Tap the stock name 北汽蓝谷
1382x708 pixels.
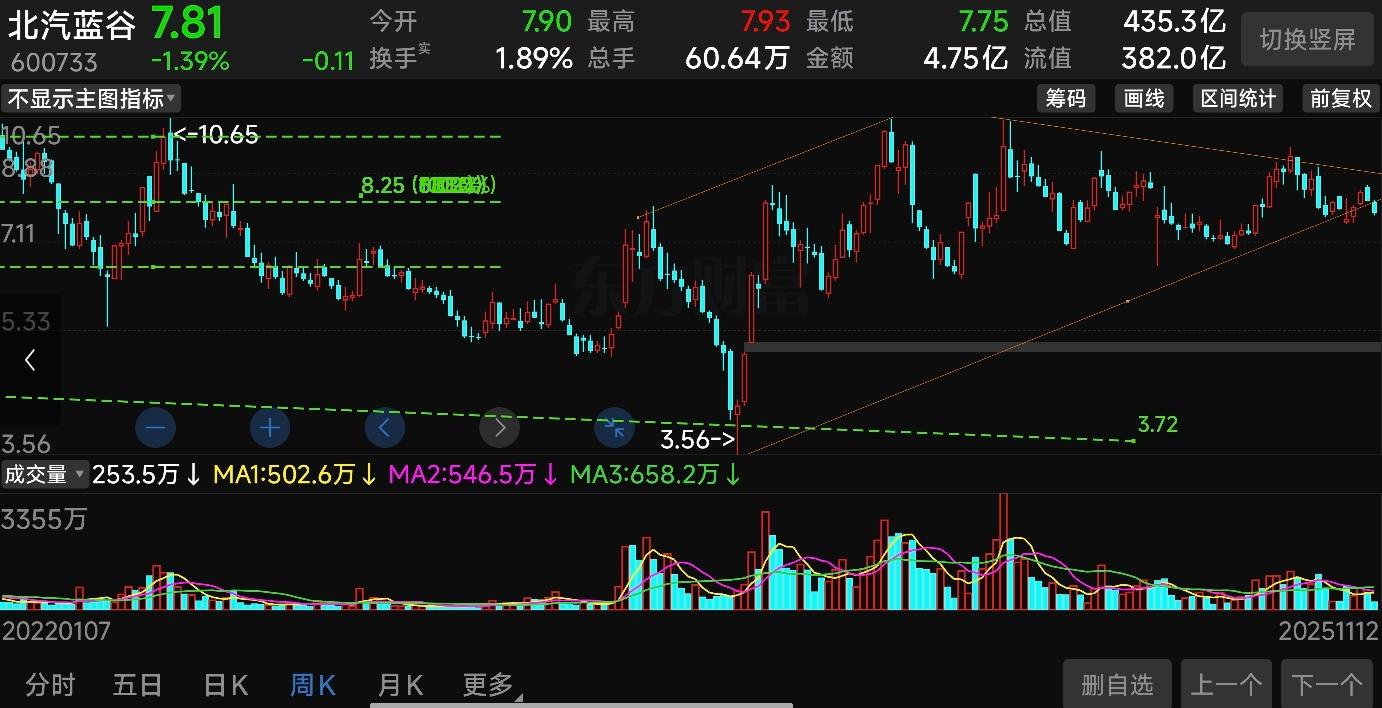71,24
